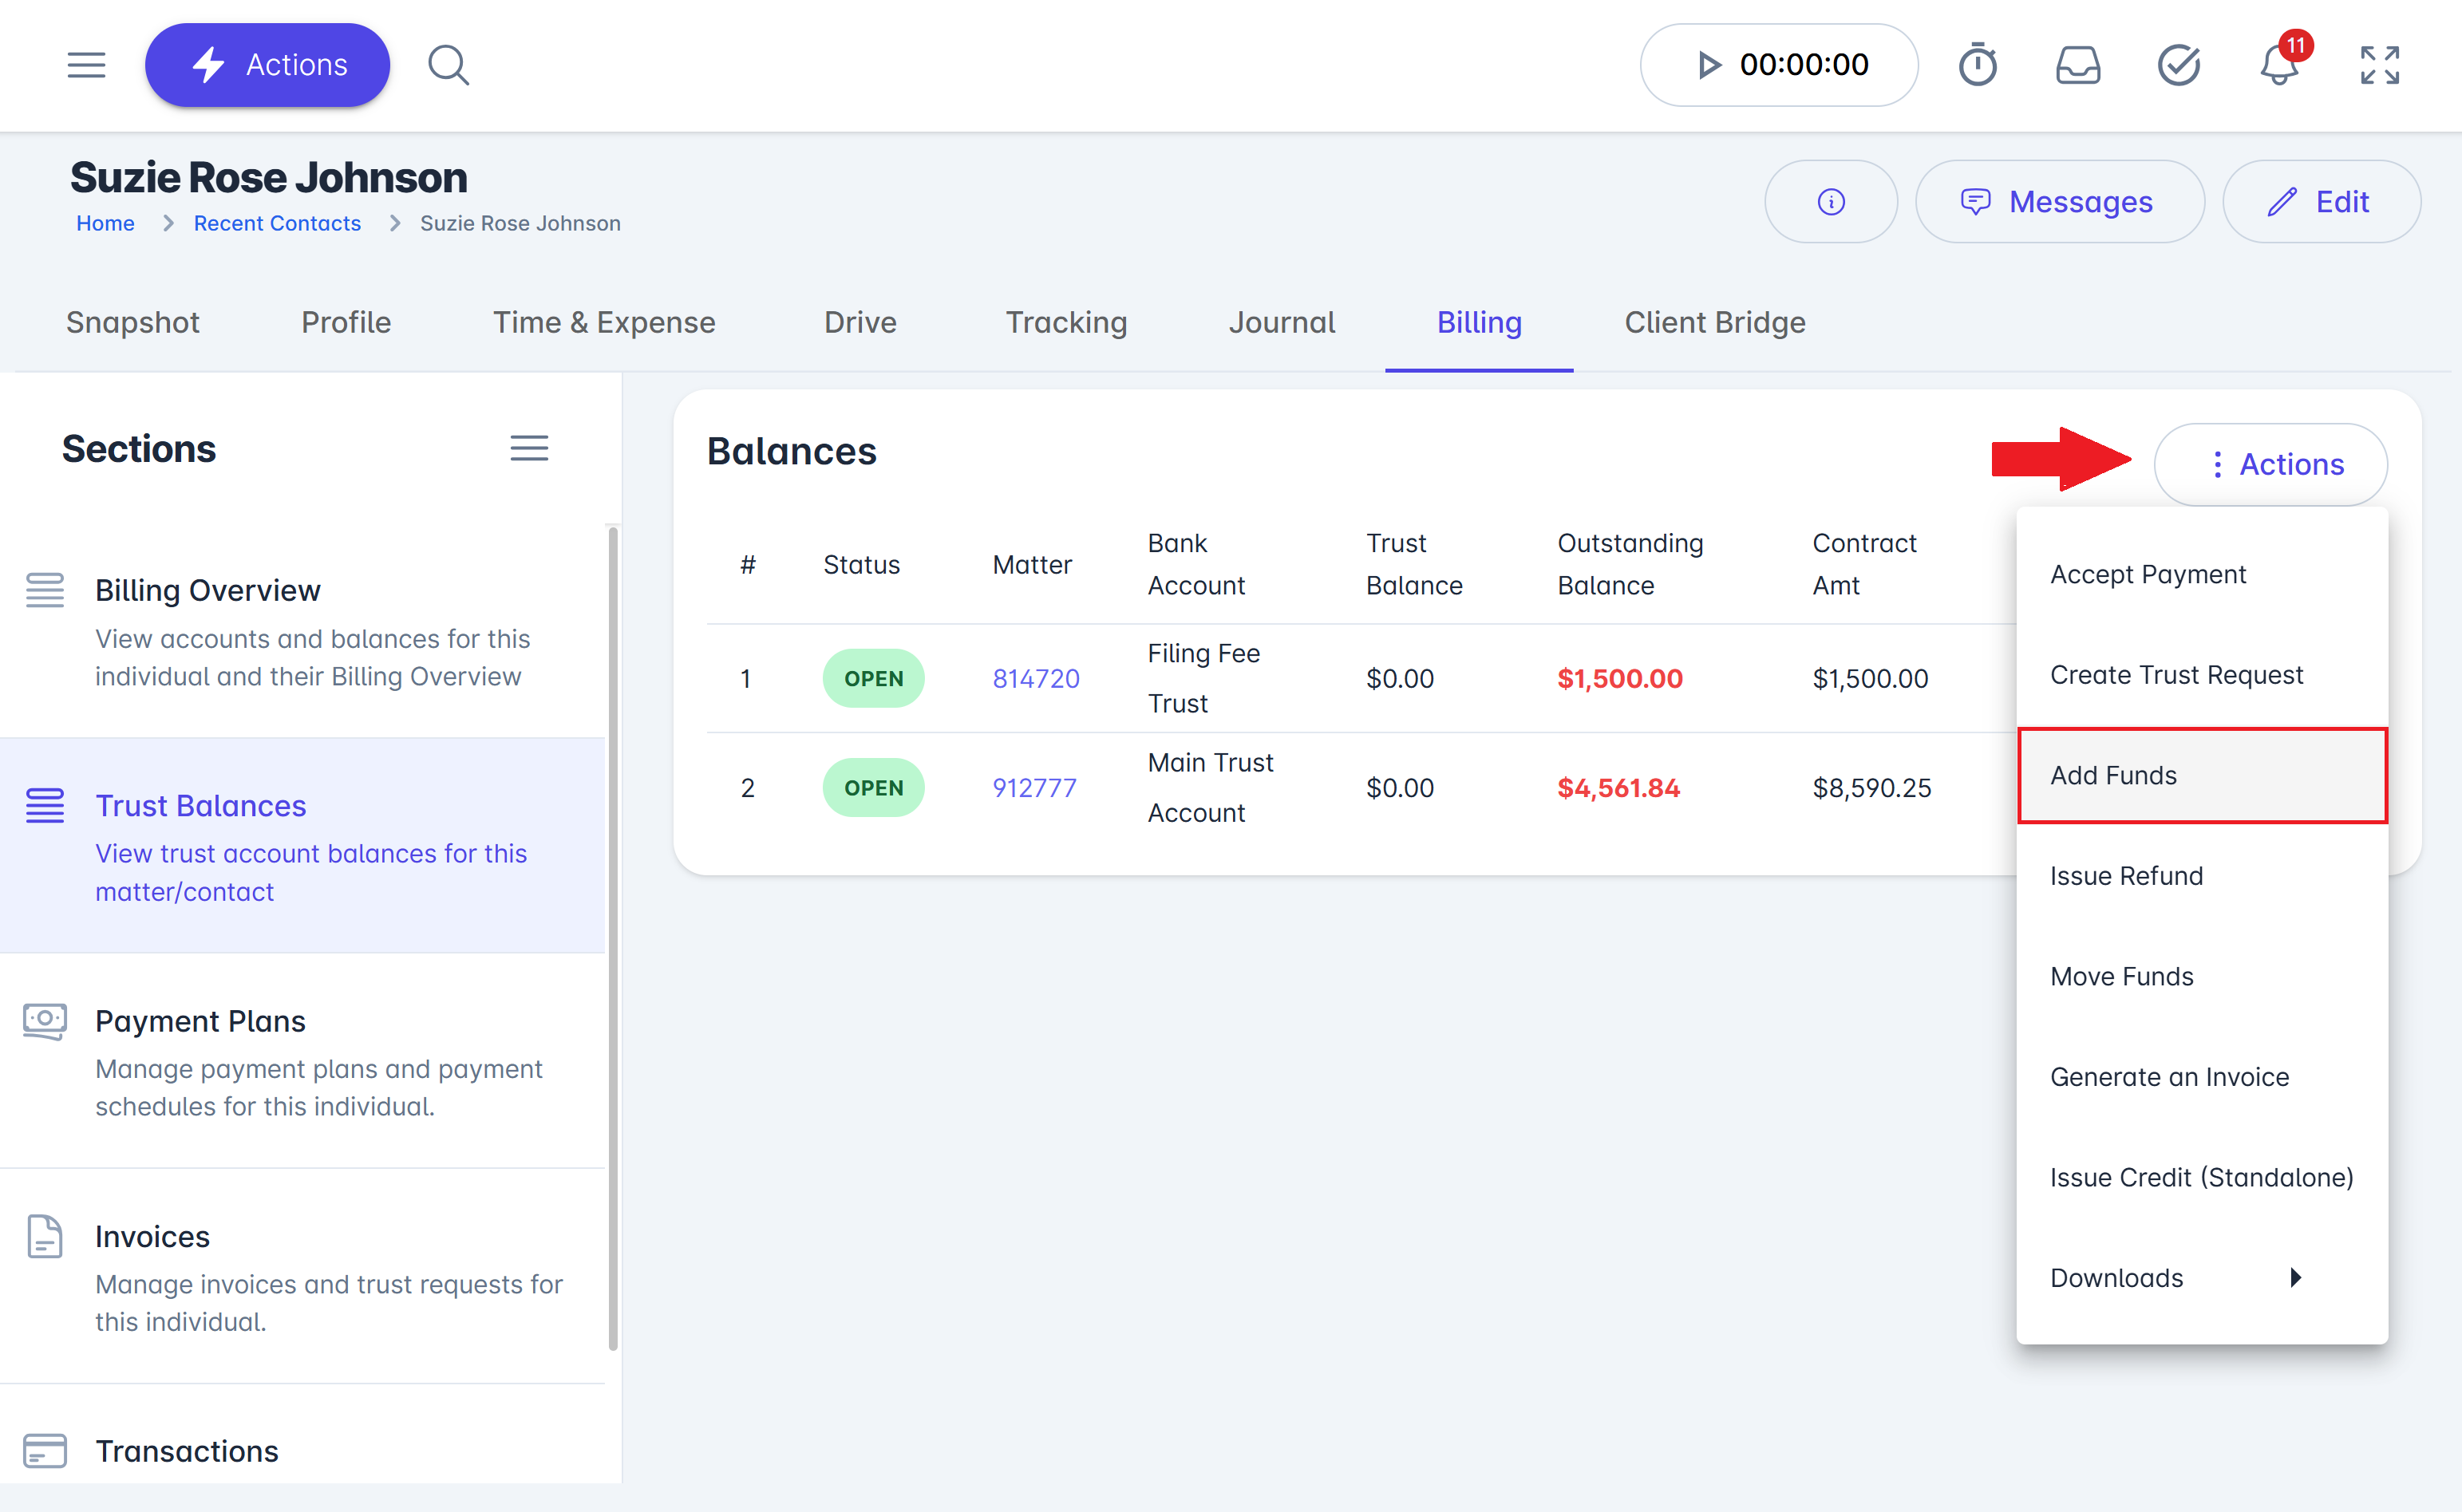Screen dimensions: 2462x1512
Task: Expand the Downloads submenu arrow
Action: [x=2295, y=1277]
